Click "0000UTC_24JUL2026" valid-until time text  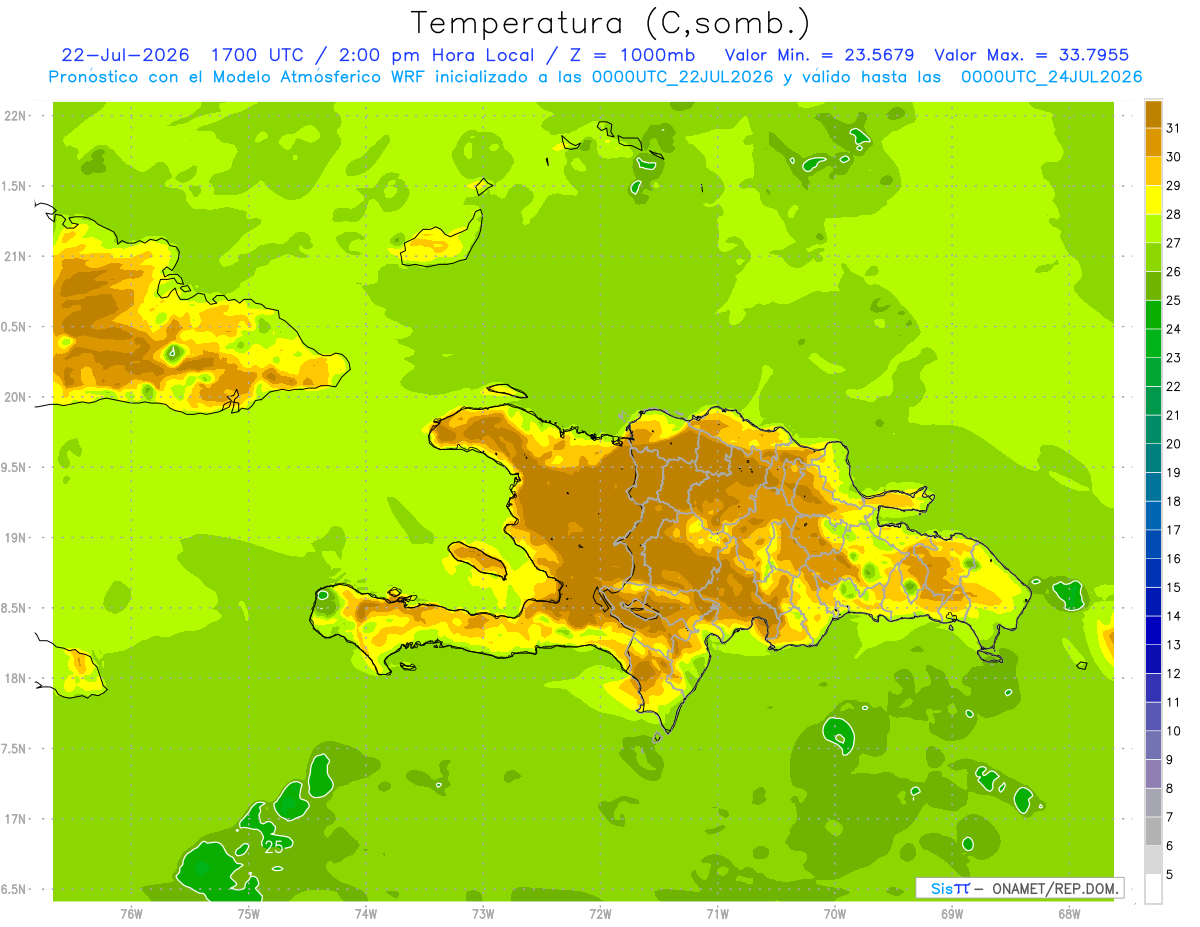[1051, 77]
